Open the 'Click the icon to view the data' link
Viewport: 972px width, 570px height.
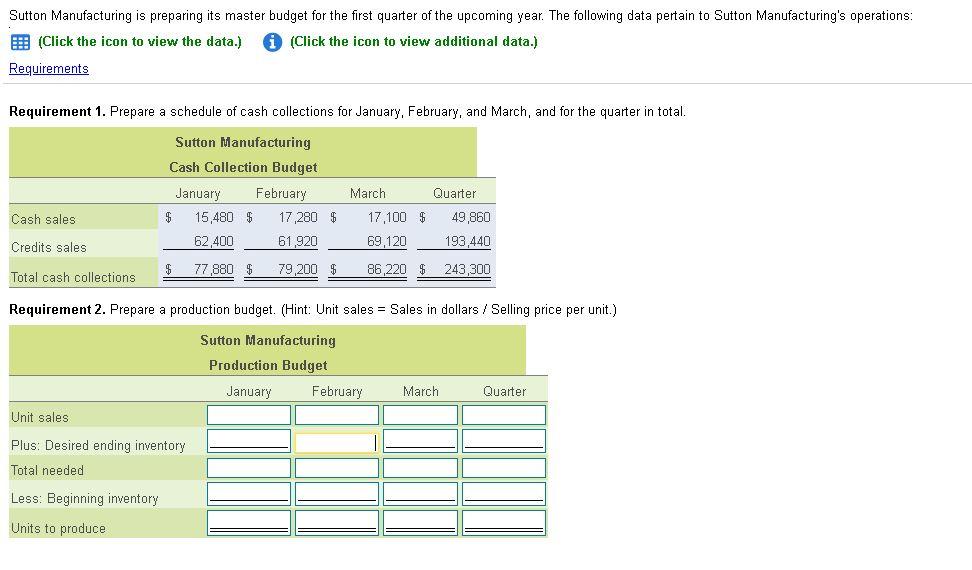point(140,42)
